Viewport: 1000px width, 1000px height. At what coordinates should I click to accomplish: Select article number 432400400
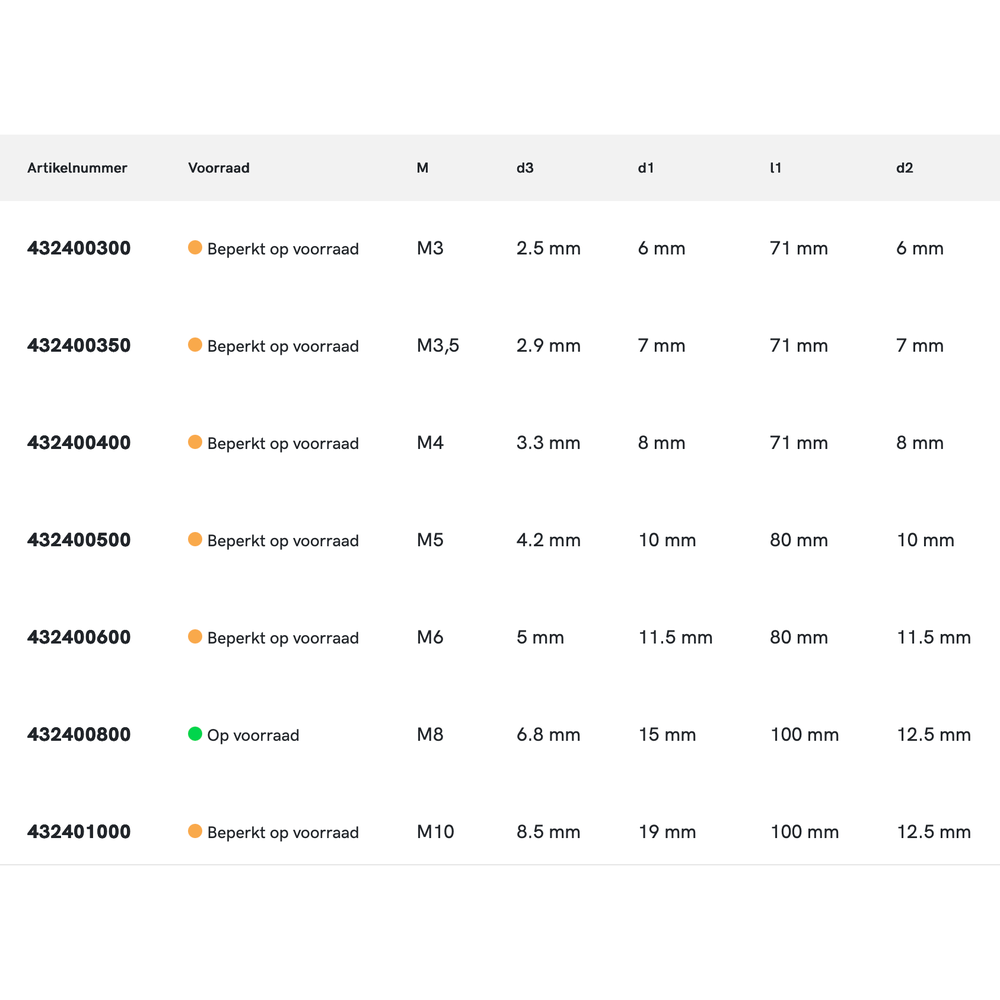click(x=79, y=443)
